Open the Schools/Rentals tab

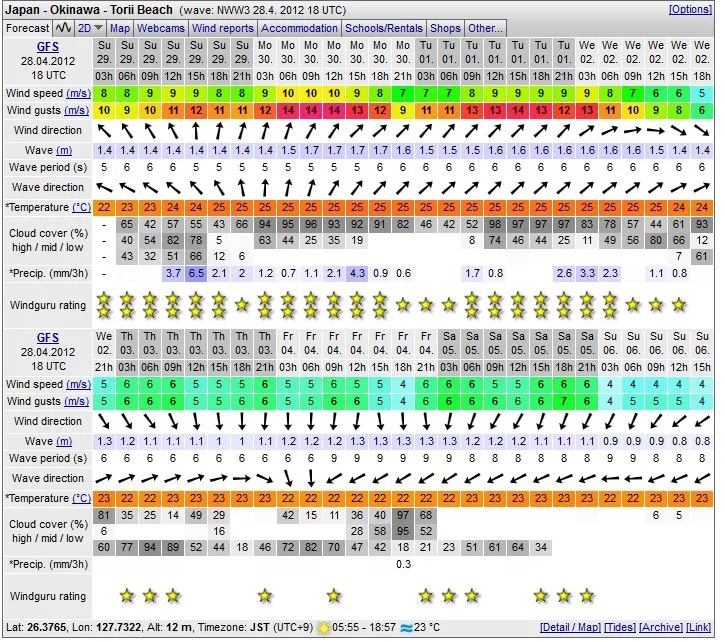pyautogui.click(x=384, y=28)
